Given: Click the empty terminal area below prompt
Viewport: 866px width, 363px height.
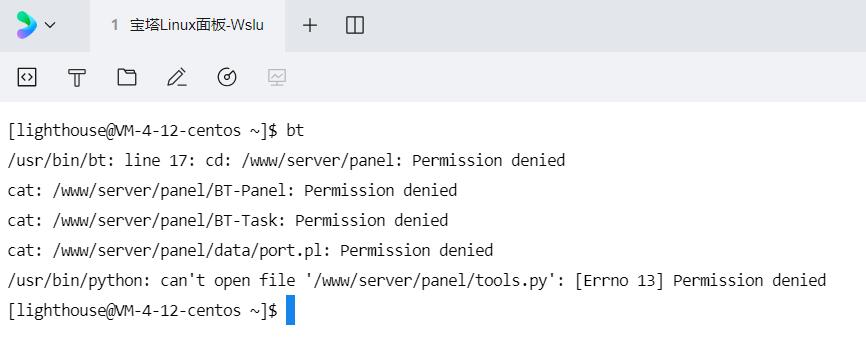Looking at the screenshot, I should coord(433,344).
